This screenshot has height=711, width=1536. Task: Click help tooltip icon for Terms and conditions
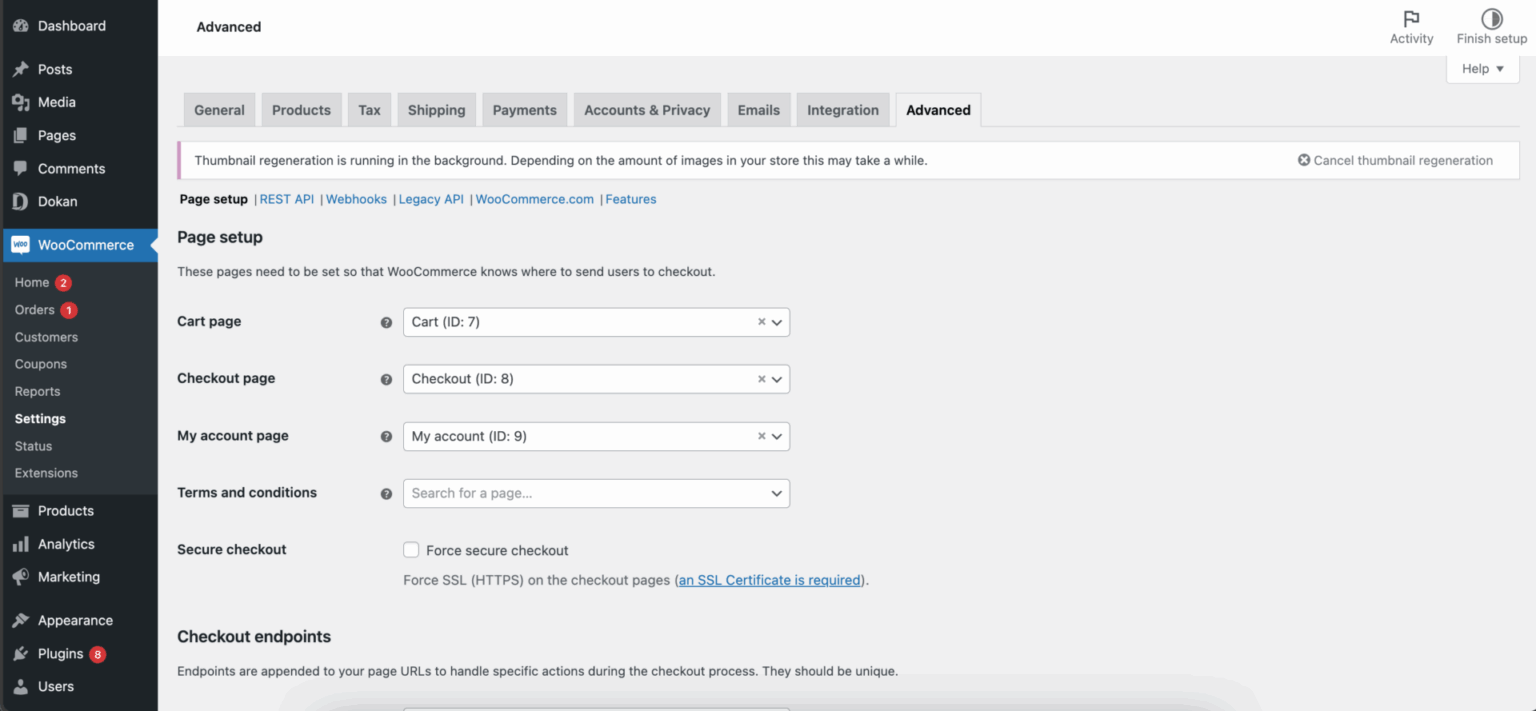[x=386, y=494]
